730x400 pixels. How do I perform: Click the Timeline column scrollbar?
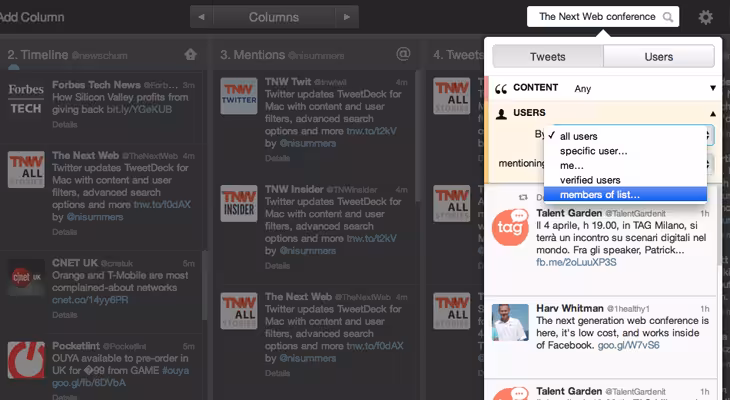[x=205, y=285]
